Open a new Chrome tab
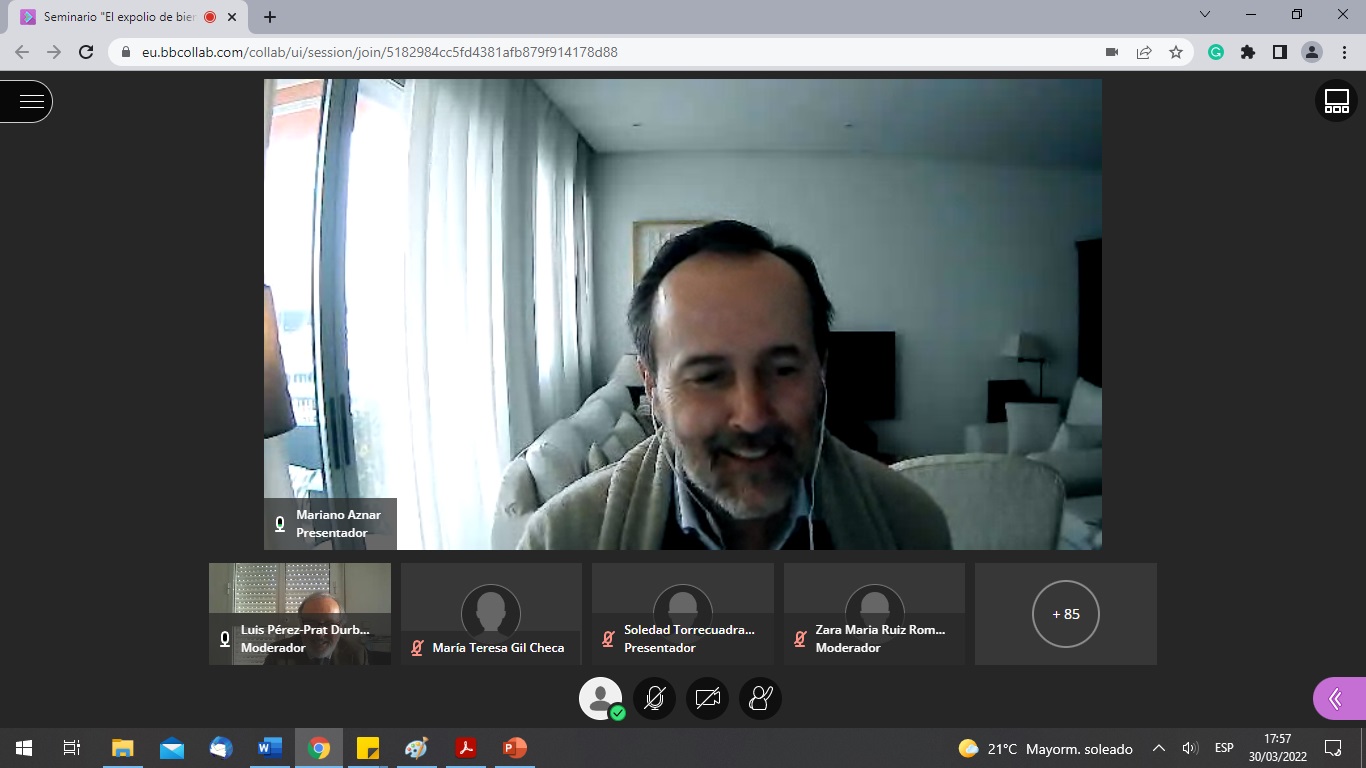The image size is (1366, 768). pyautogui.click(x=270, y=17)
